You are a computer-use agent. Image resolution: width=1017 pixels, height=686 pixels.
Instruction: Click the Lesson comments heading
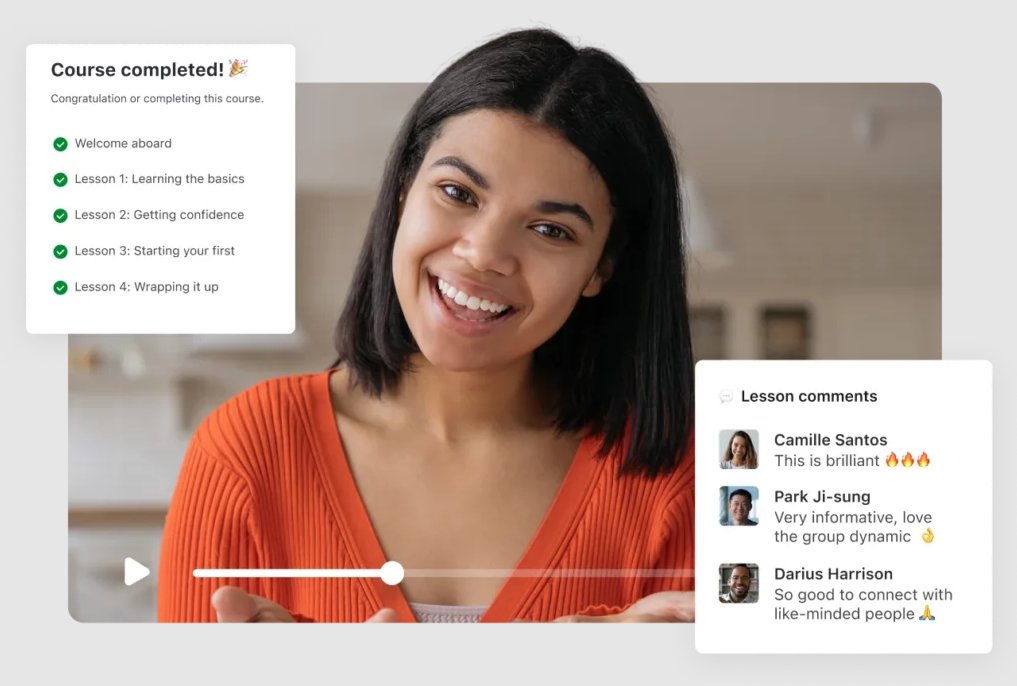click(x=808, y=397)
